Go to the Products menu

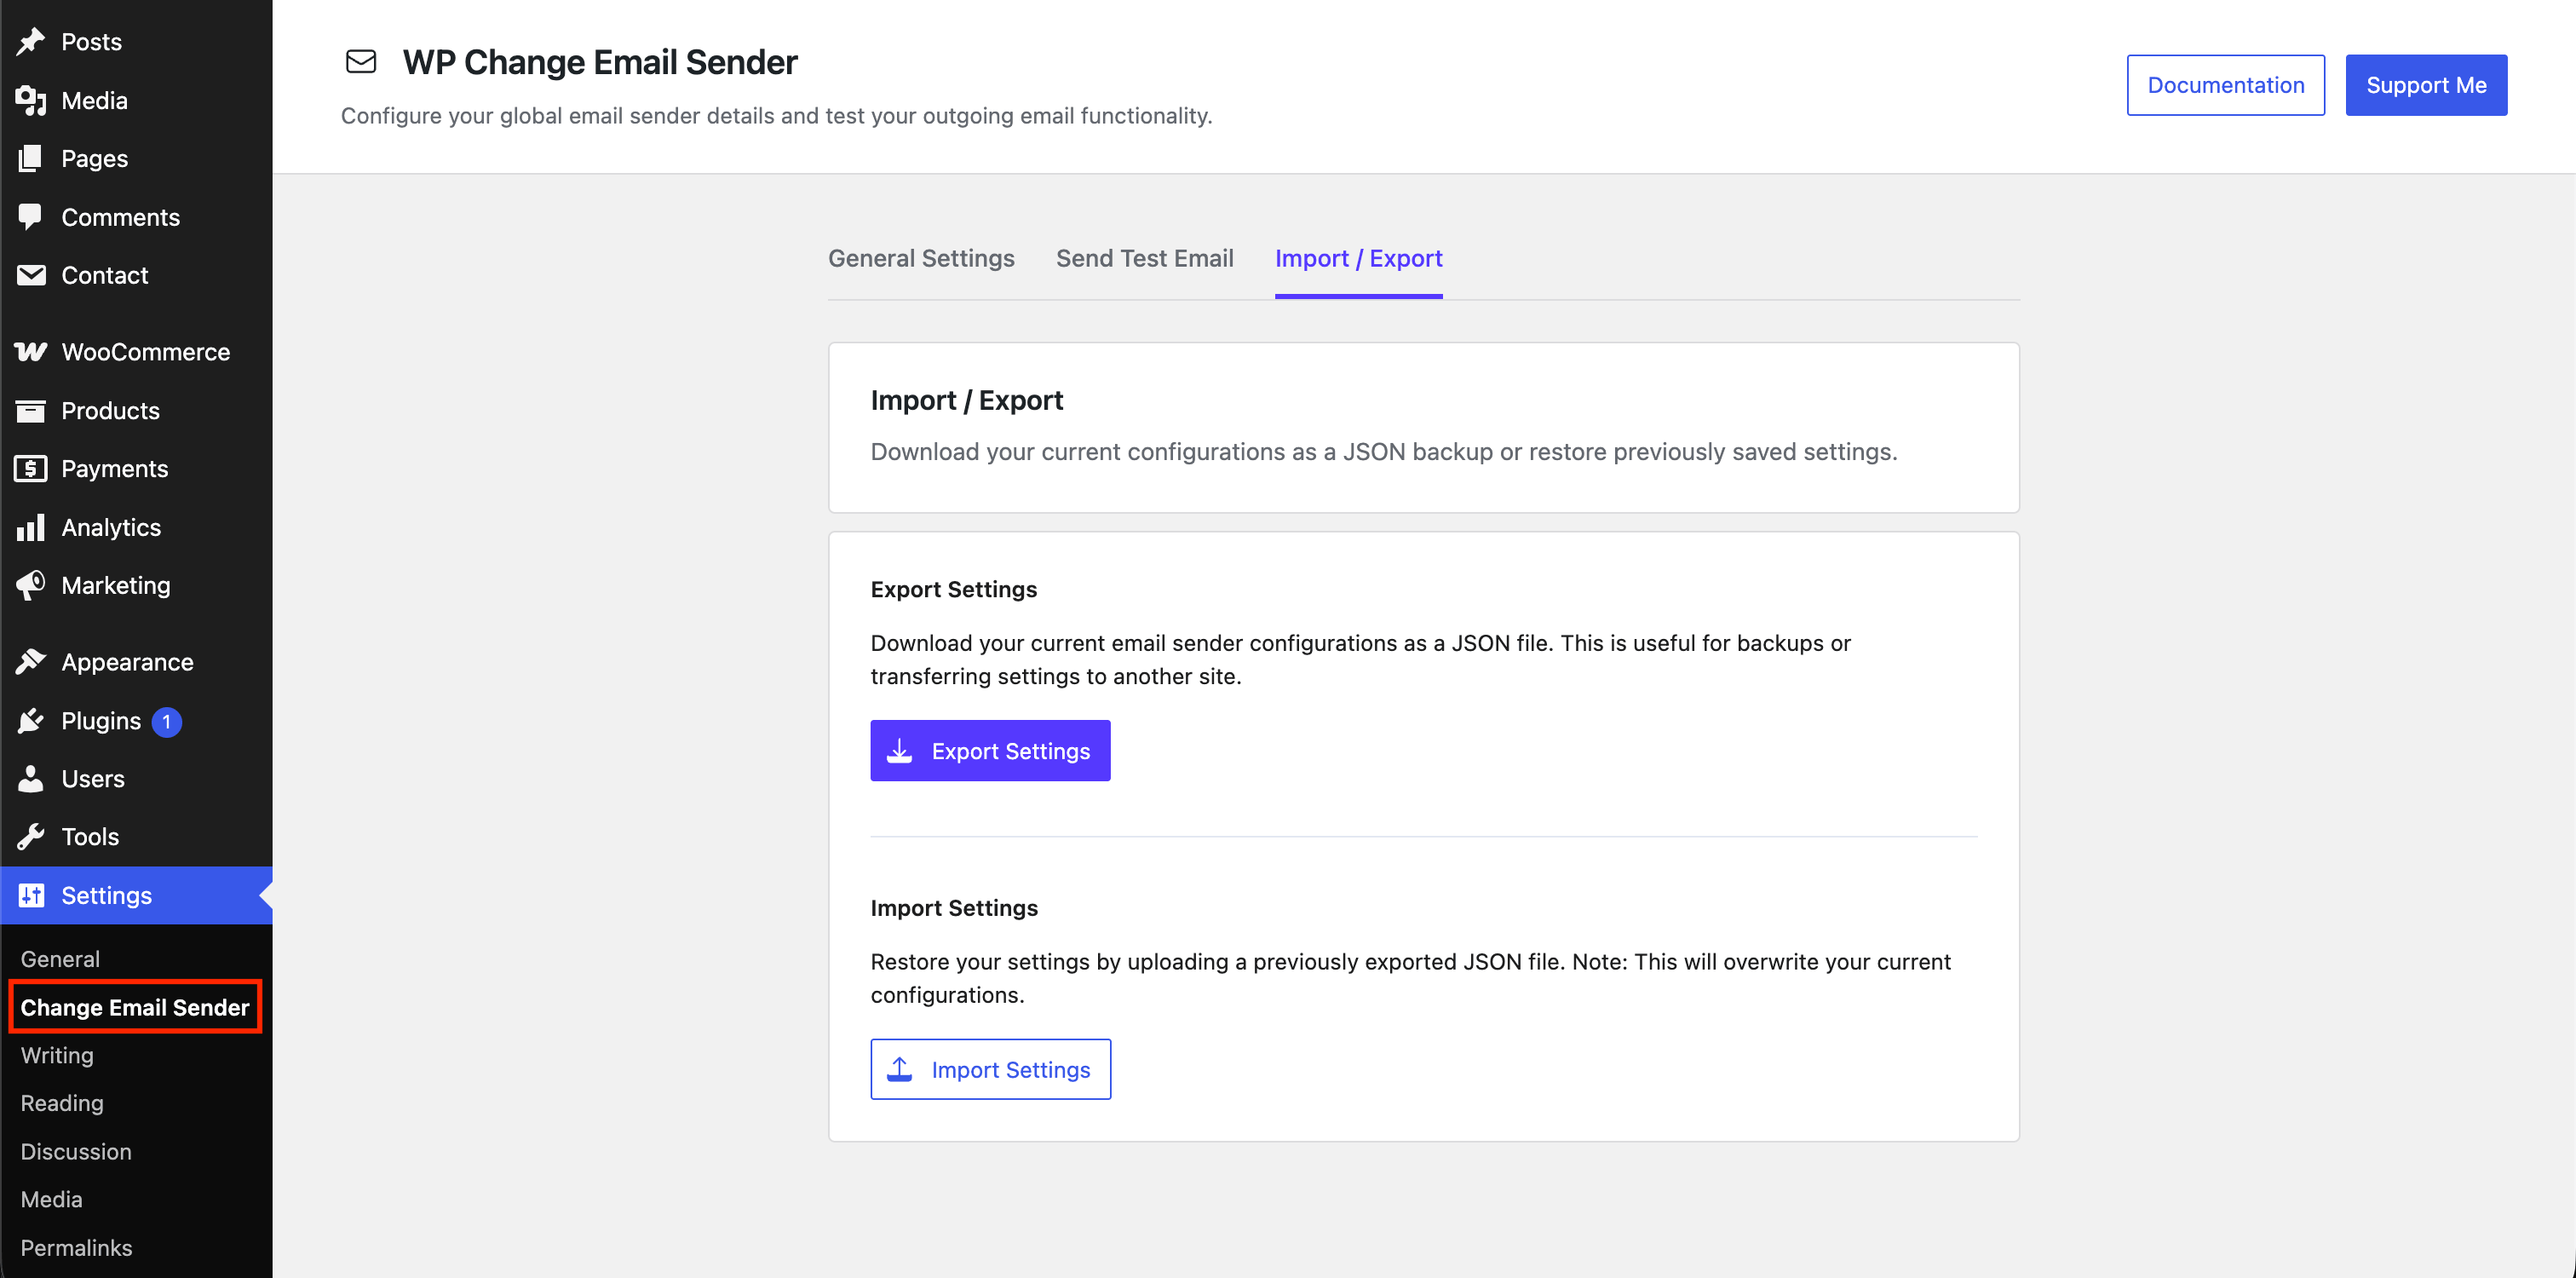(x=136, y=410)
